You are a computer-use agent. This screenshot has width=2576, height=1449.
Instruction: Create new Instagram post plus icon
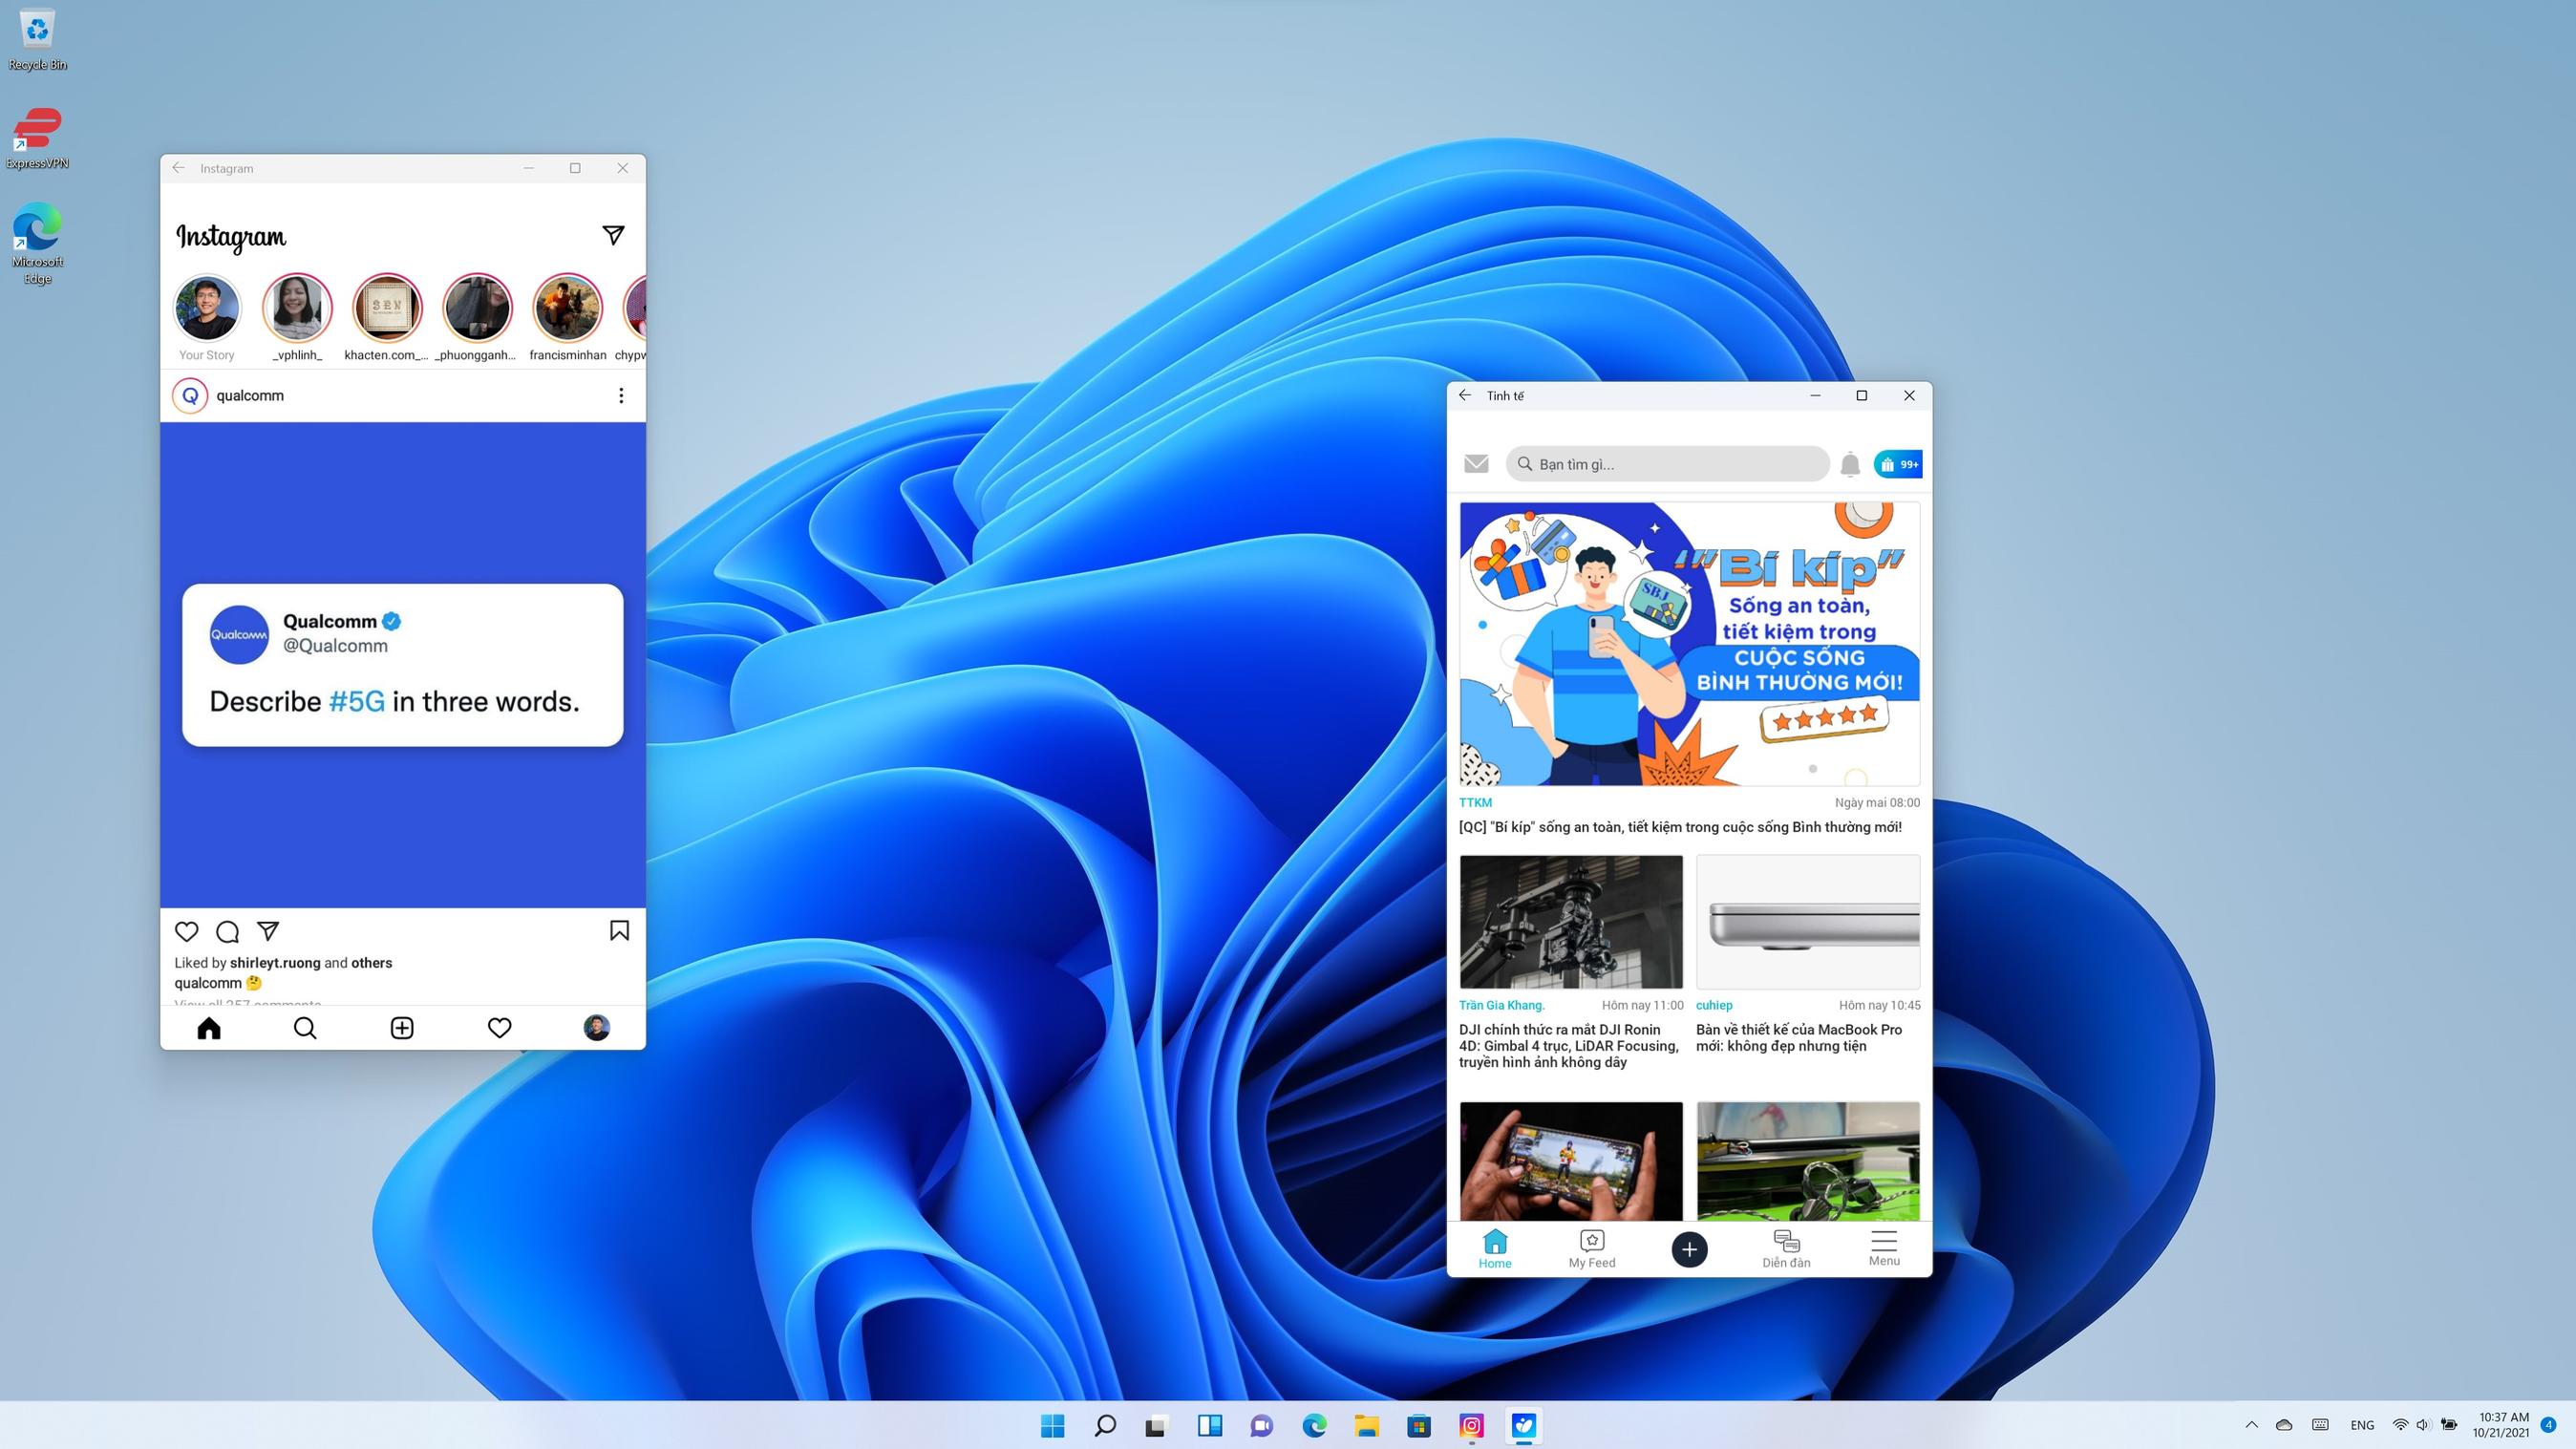point(402,1028)
